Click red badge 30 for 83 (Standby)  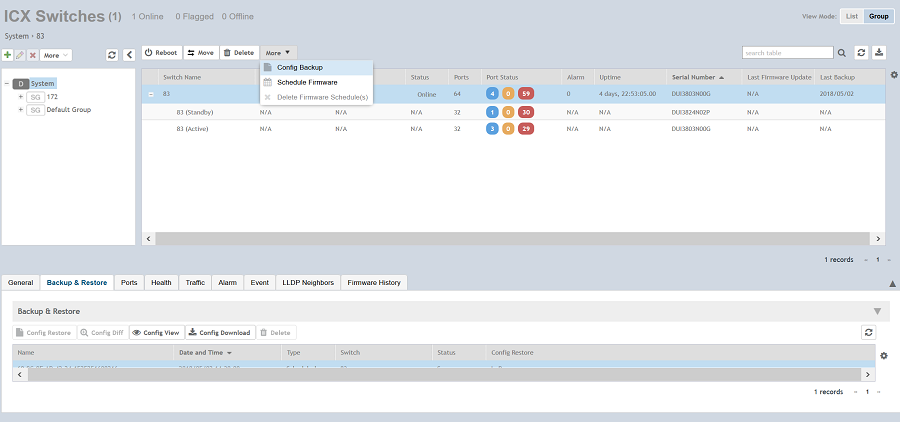tap(526, 112)
